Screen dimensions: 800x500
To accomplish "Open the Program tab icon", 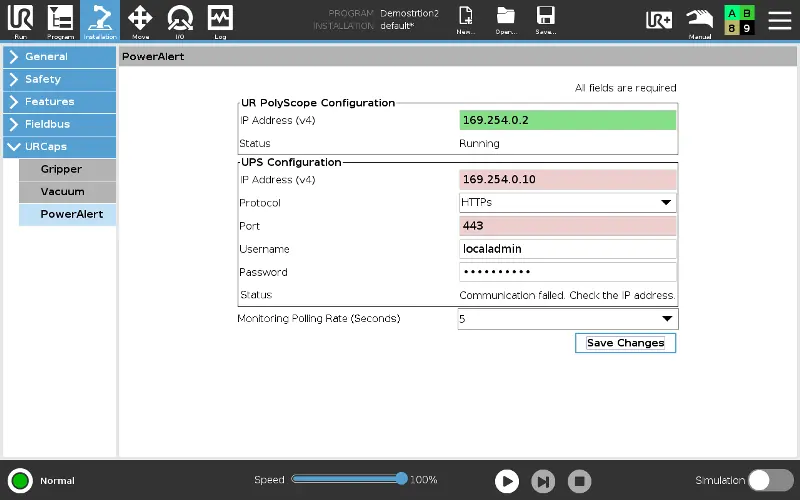I will 60,20.
